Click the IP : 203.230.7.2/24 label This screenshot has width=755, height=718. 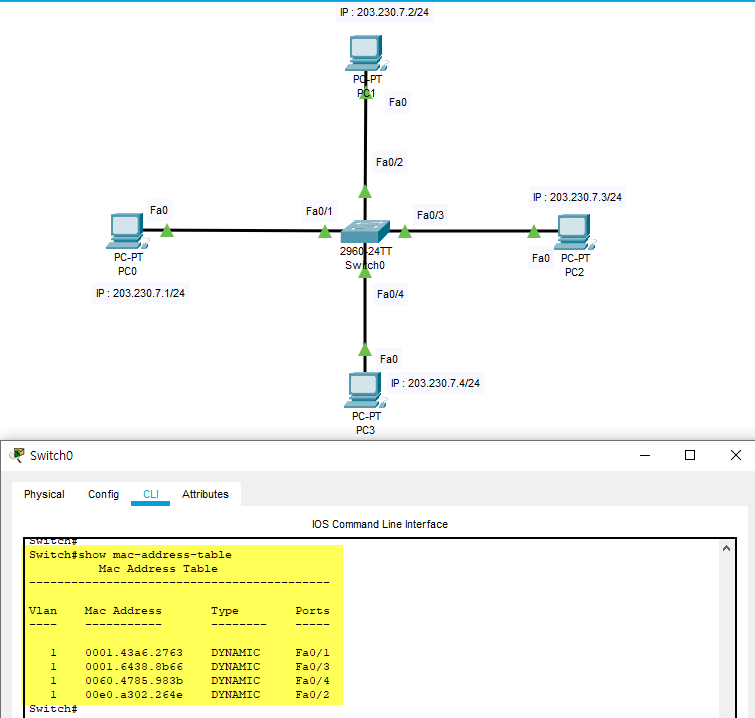(384, 12)
